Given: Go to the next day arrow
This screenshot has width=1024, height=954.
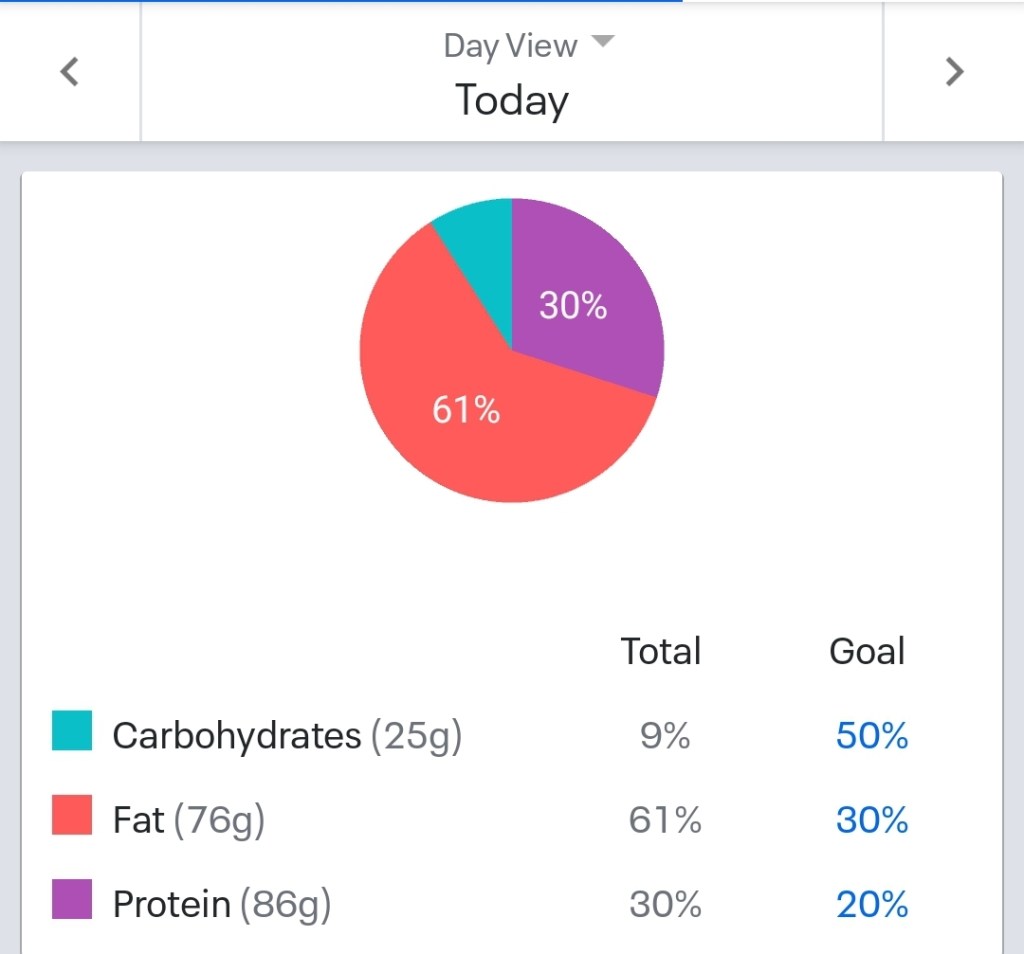Looking at the screenshot, I should pyautogui.click(x=954, y=72).
